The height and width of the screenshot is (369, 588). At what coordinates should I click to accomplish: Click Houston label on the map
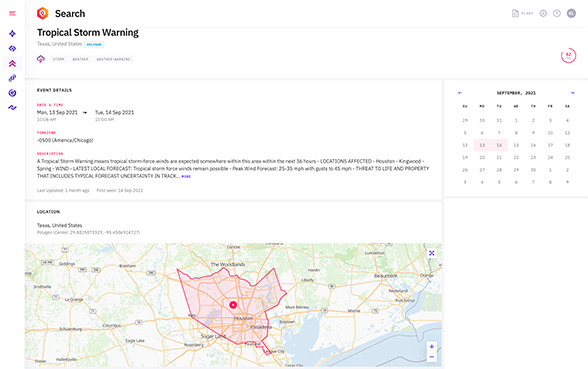click(243, 318)
